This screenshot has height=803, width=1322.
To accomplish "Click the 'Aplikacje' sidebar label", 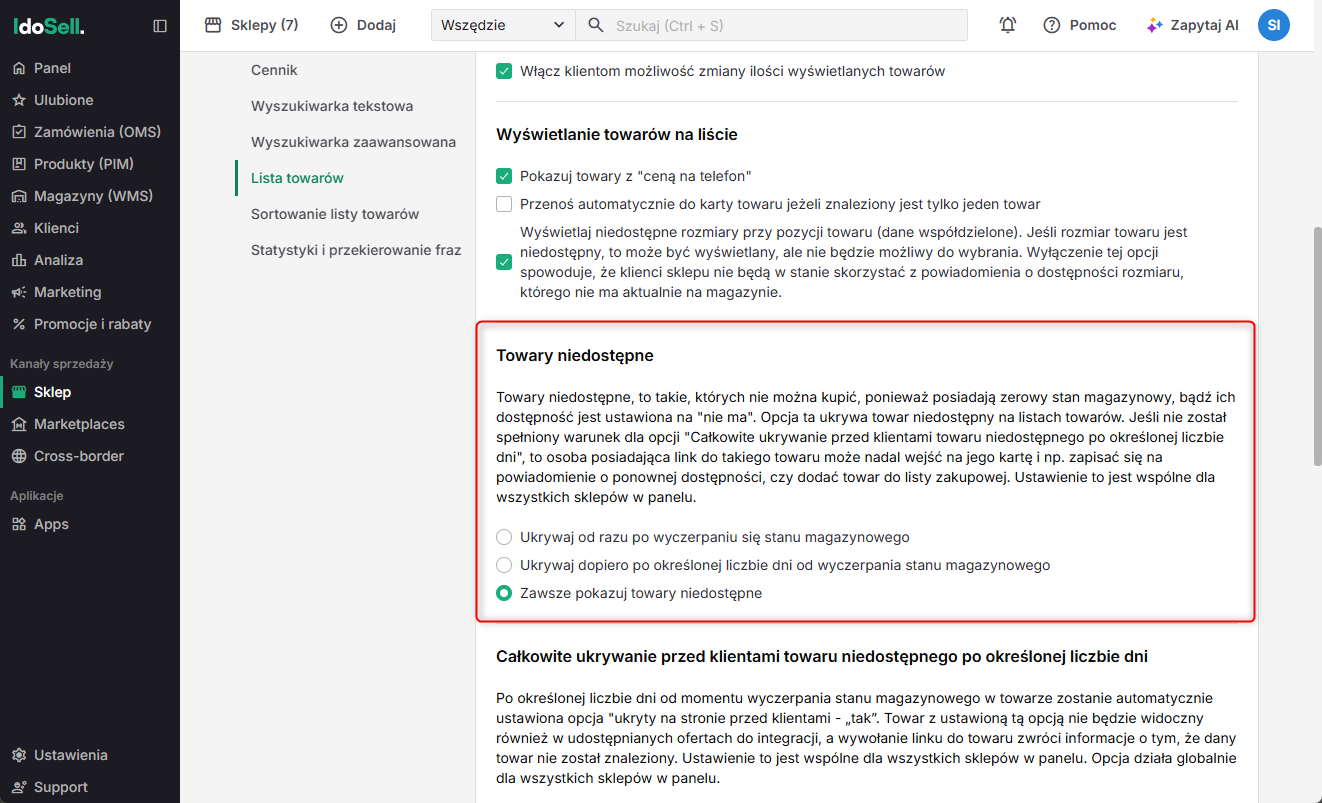I will 37,495.
